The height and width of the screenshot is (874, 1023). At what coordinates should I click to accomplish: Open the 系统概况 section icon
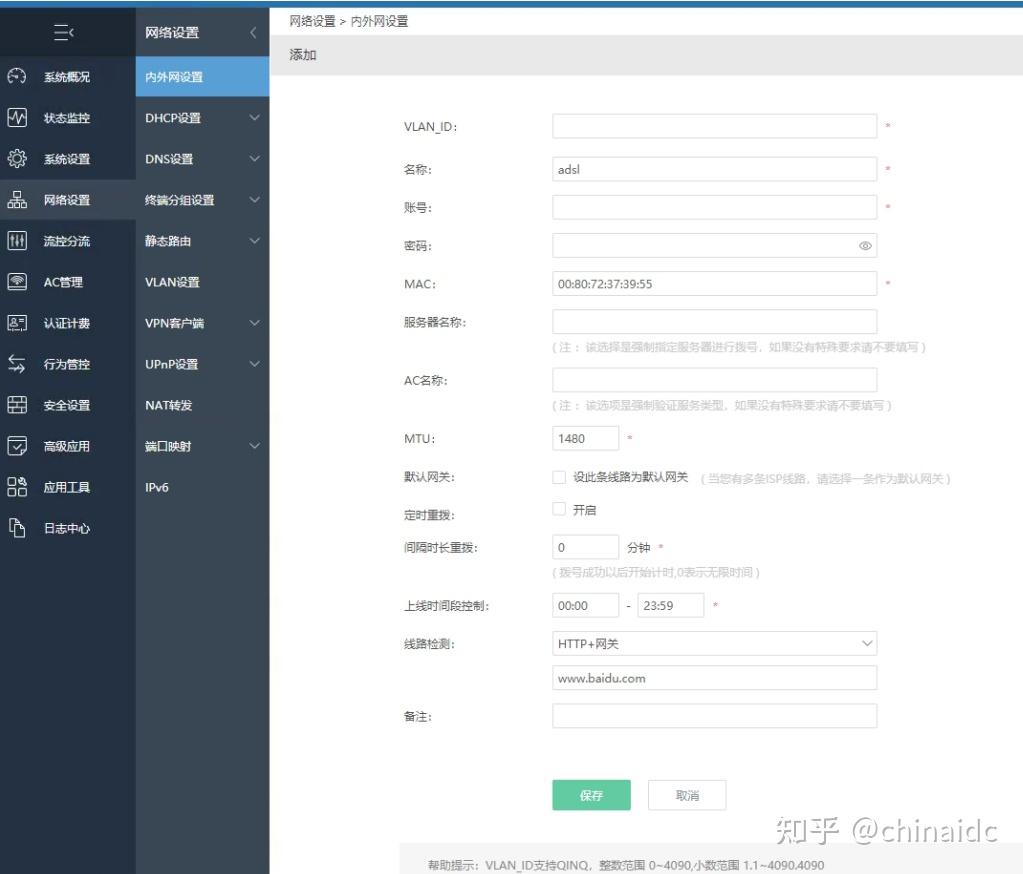coord(15,75)
